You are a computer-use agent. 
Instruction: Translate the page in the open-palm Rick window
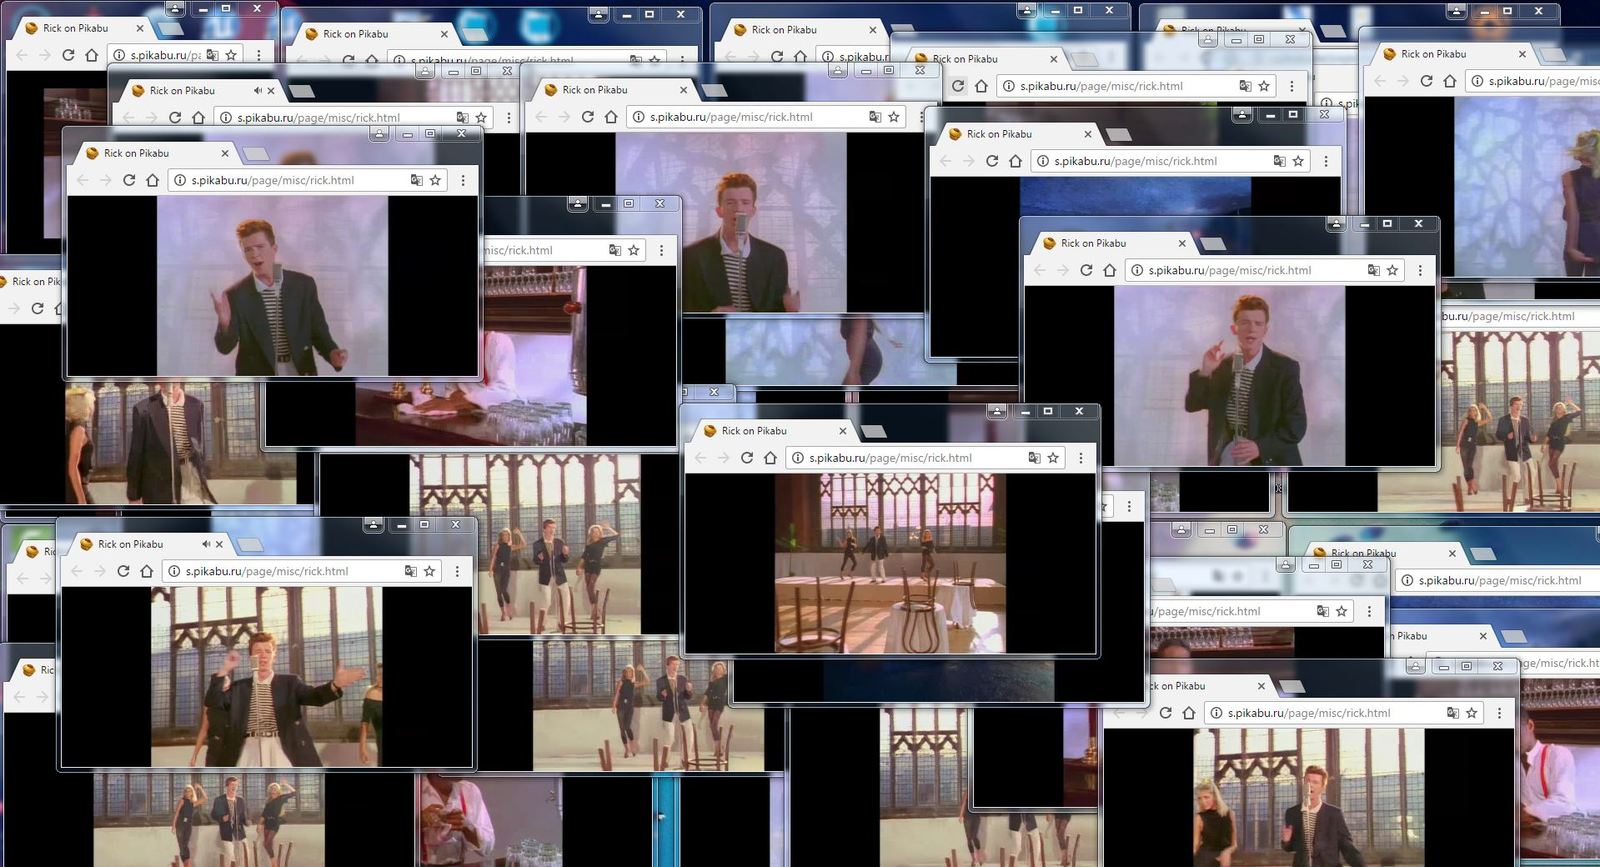pyautogui.click(x=416, y=180)
